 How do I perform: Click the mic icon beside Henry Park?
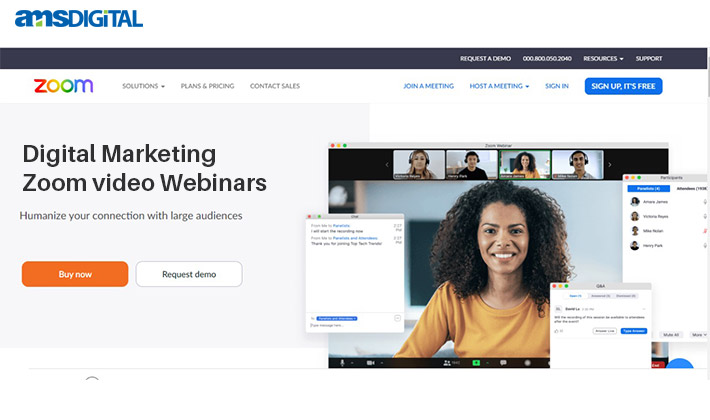(x=705, y=245)
